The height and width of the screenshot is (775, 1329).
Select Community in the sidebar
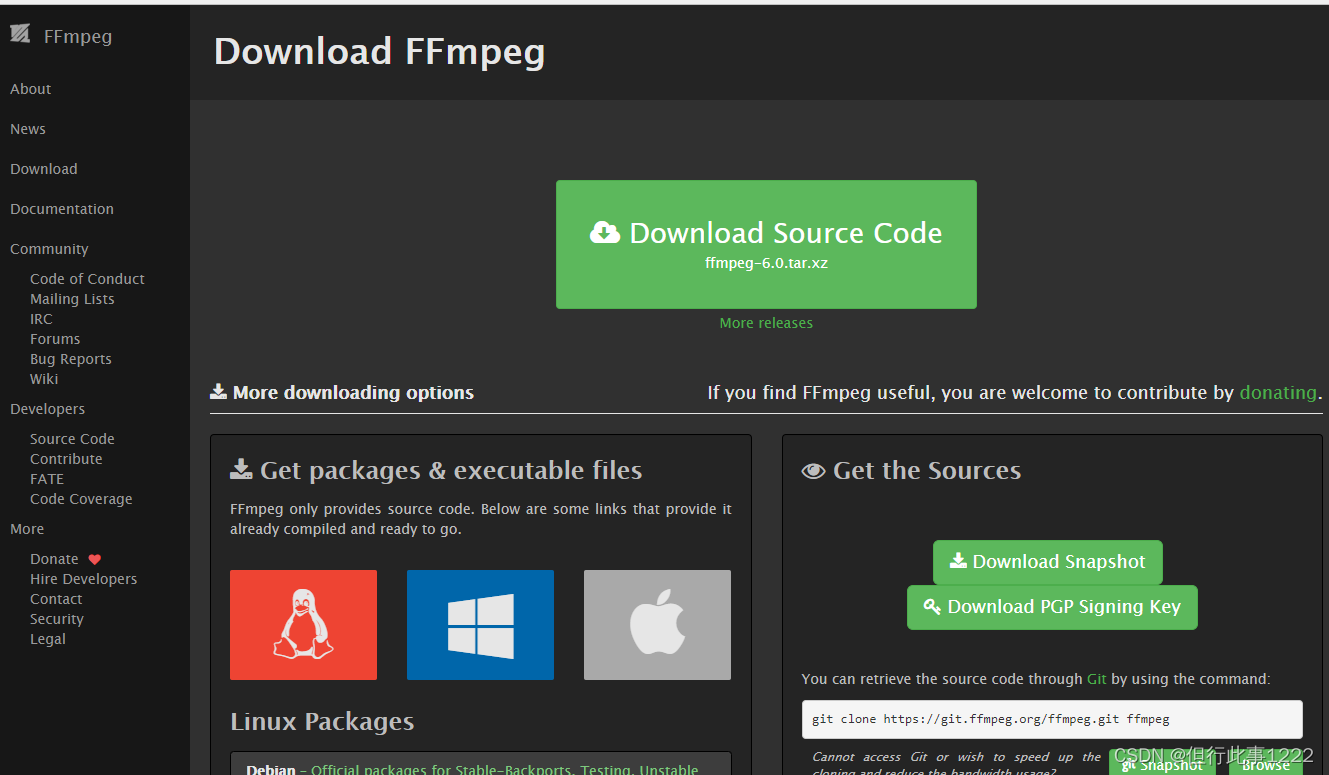[x=49, y=249]
